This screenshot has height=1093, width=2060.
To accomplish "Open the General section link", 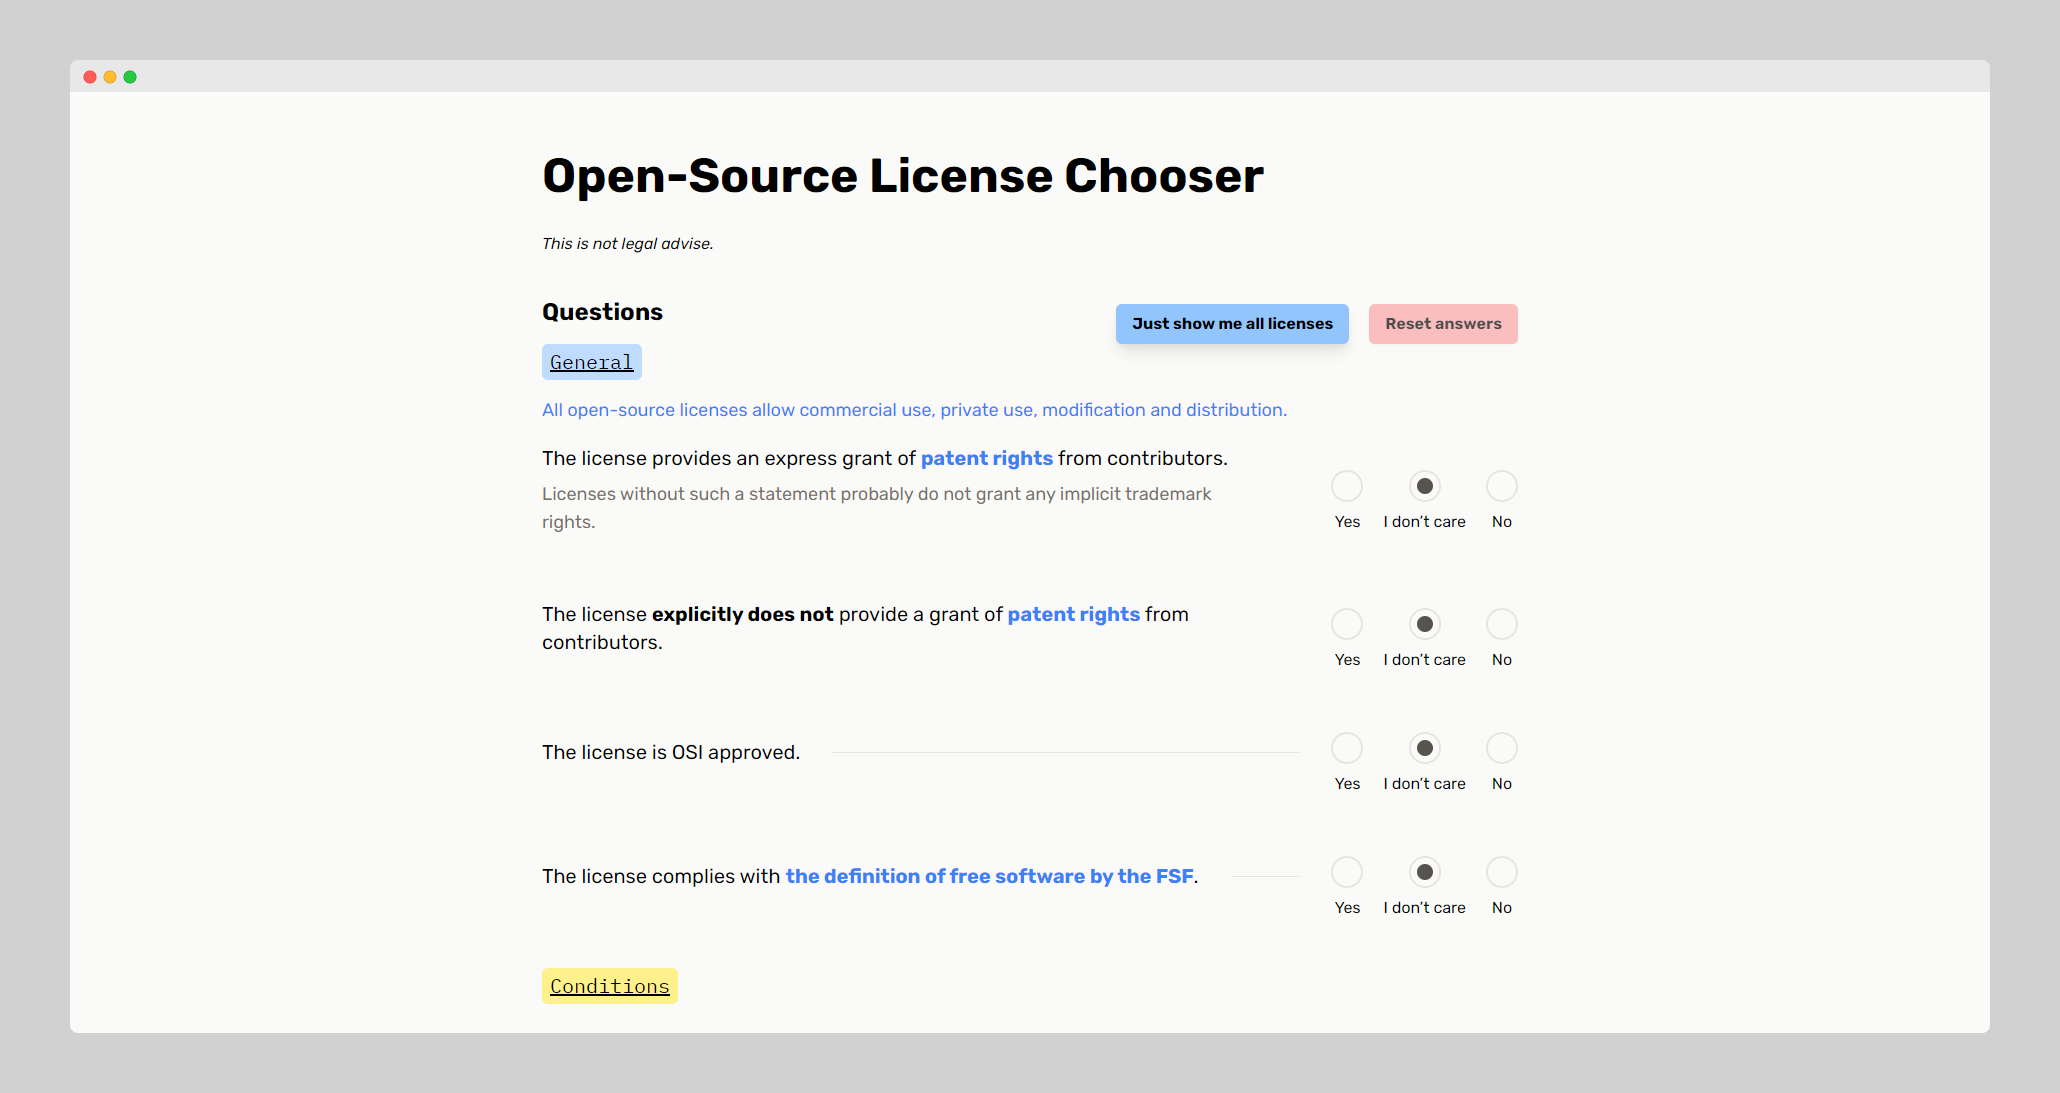I will (592, 362).
